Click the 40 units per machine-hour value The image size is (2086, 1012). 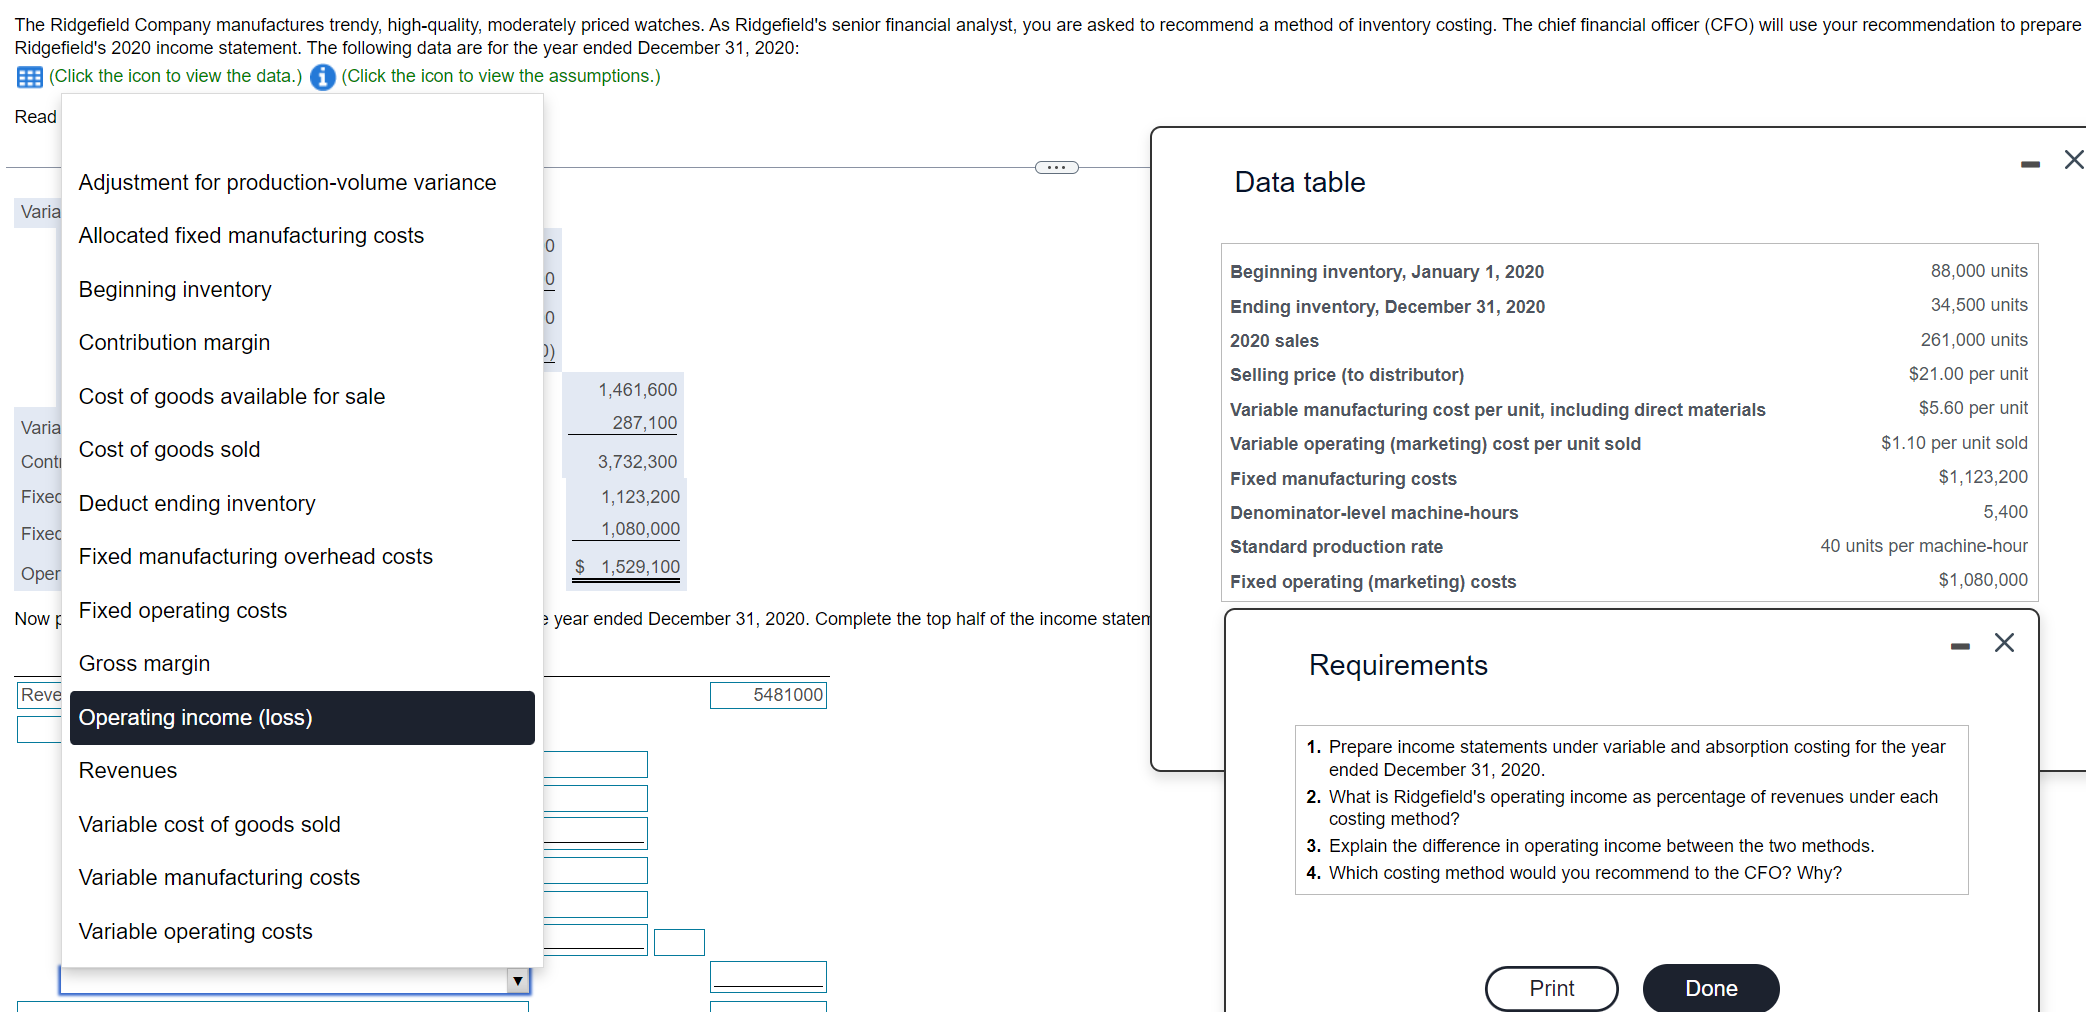click(x=1924, y=546)
